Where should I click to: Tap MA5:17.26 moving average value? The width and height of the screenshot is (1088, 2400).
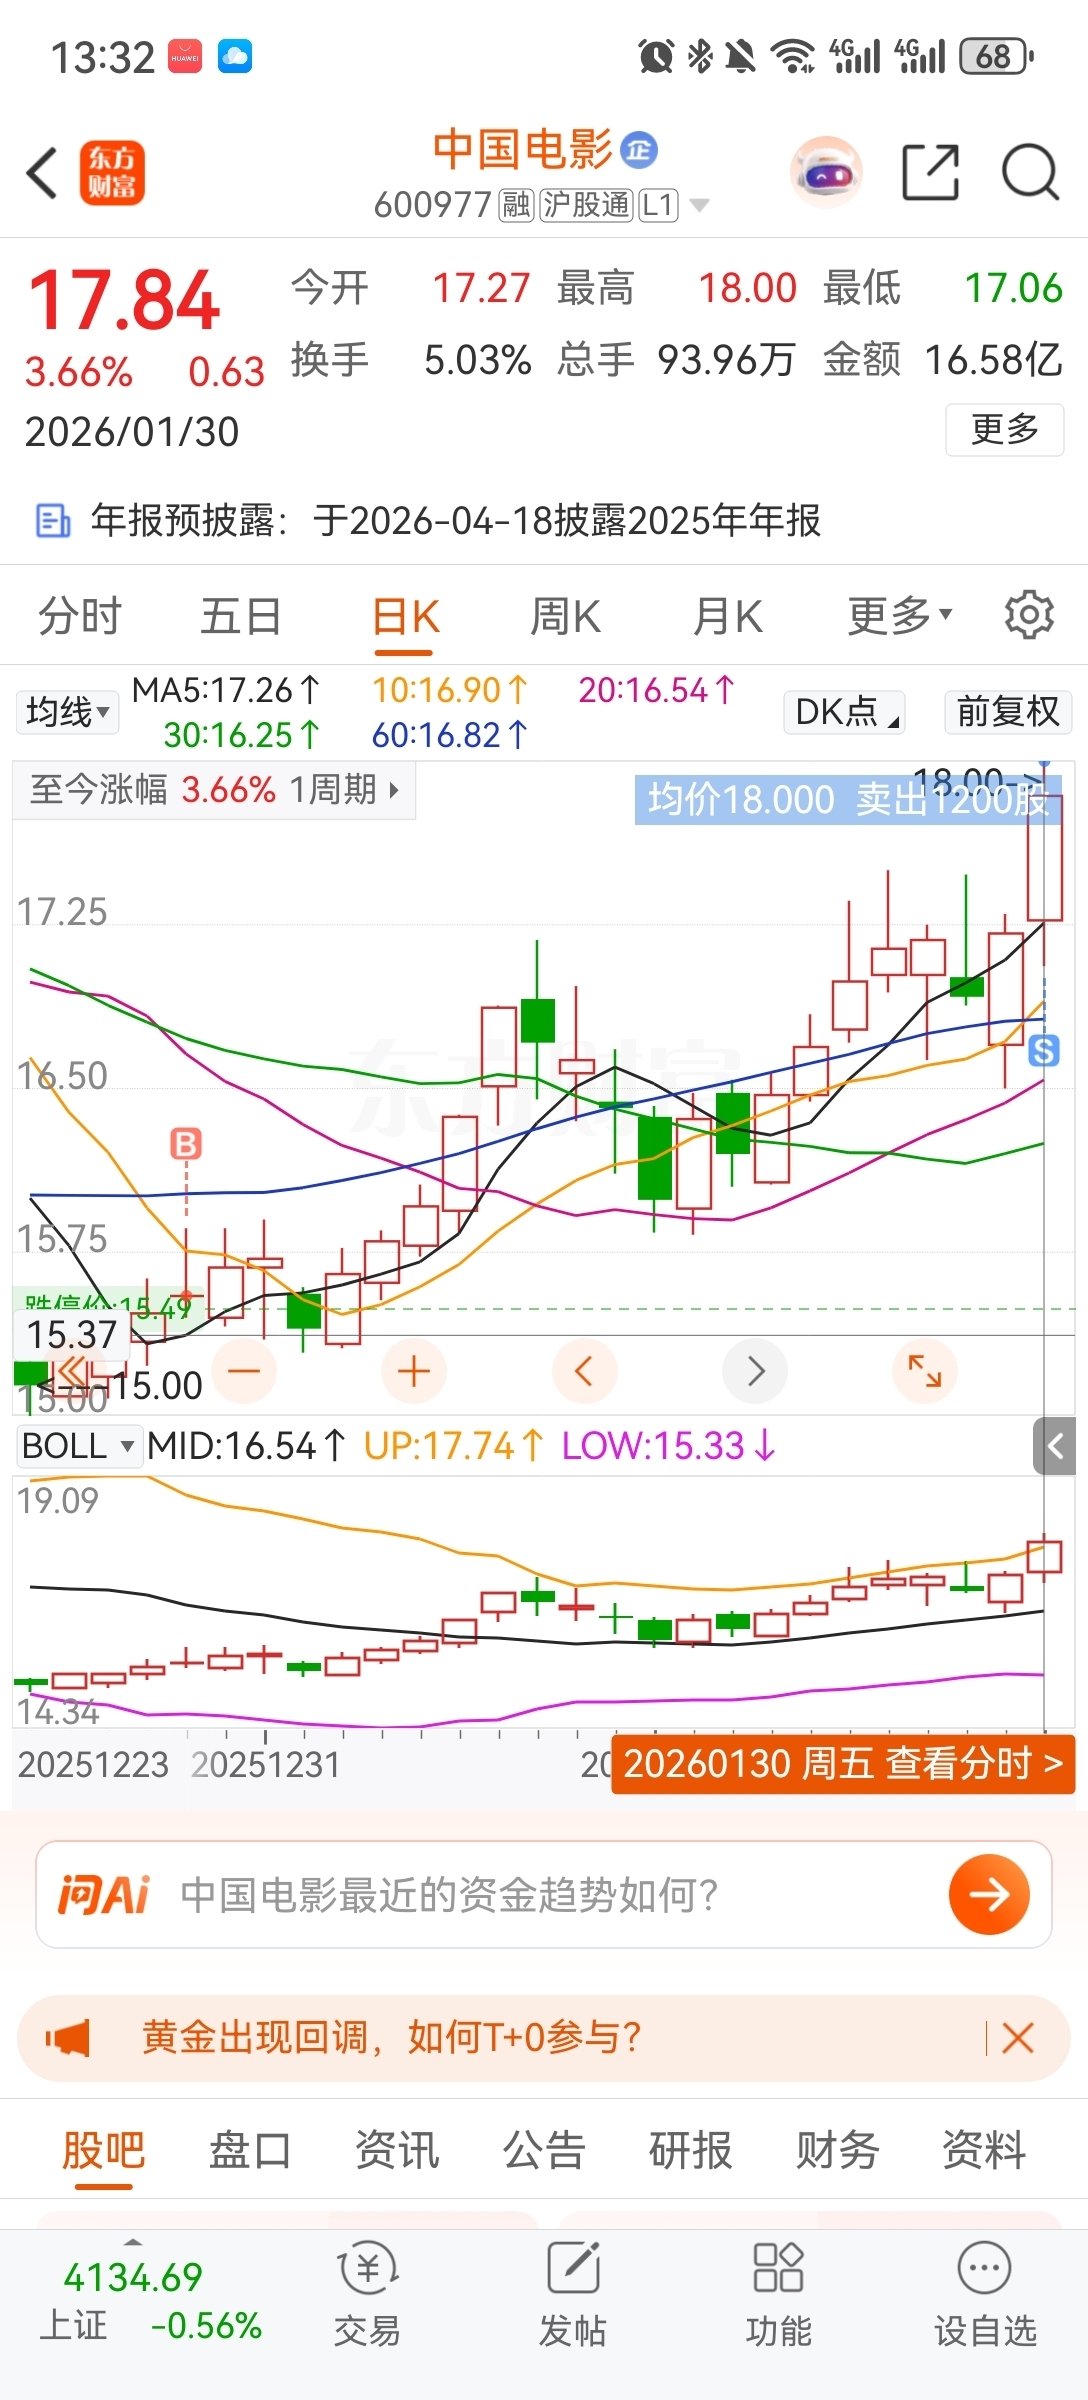coord(226,689)
